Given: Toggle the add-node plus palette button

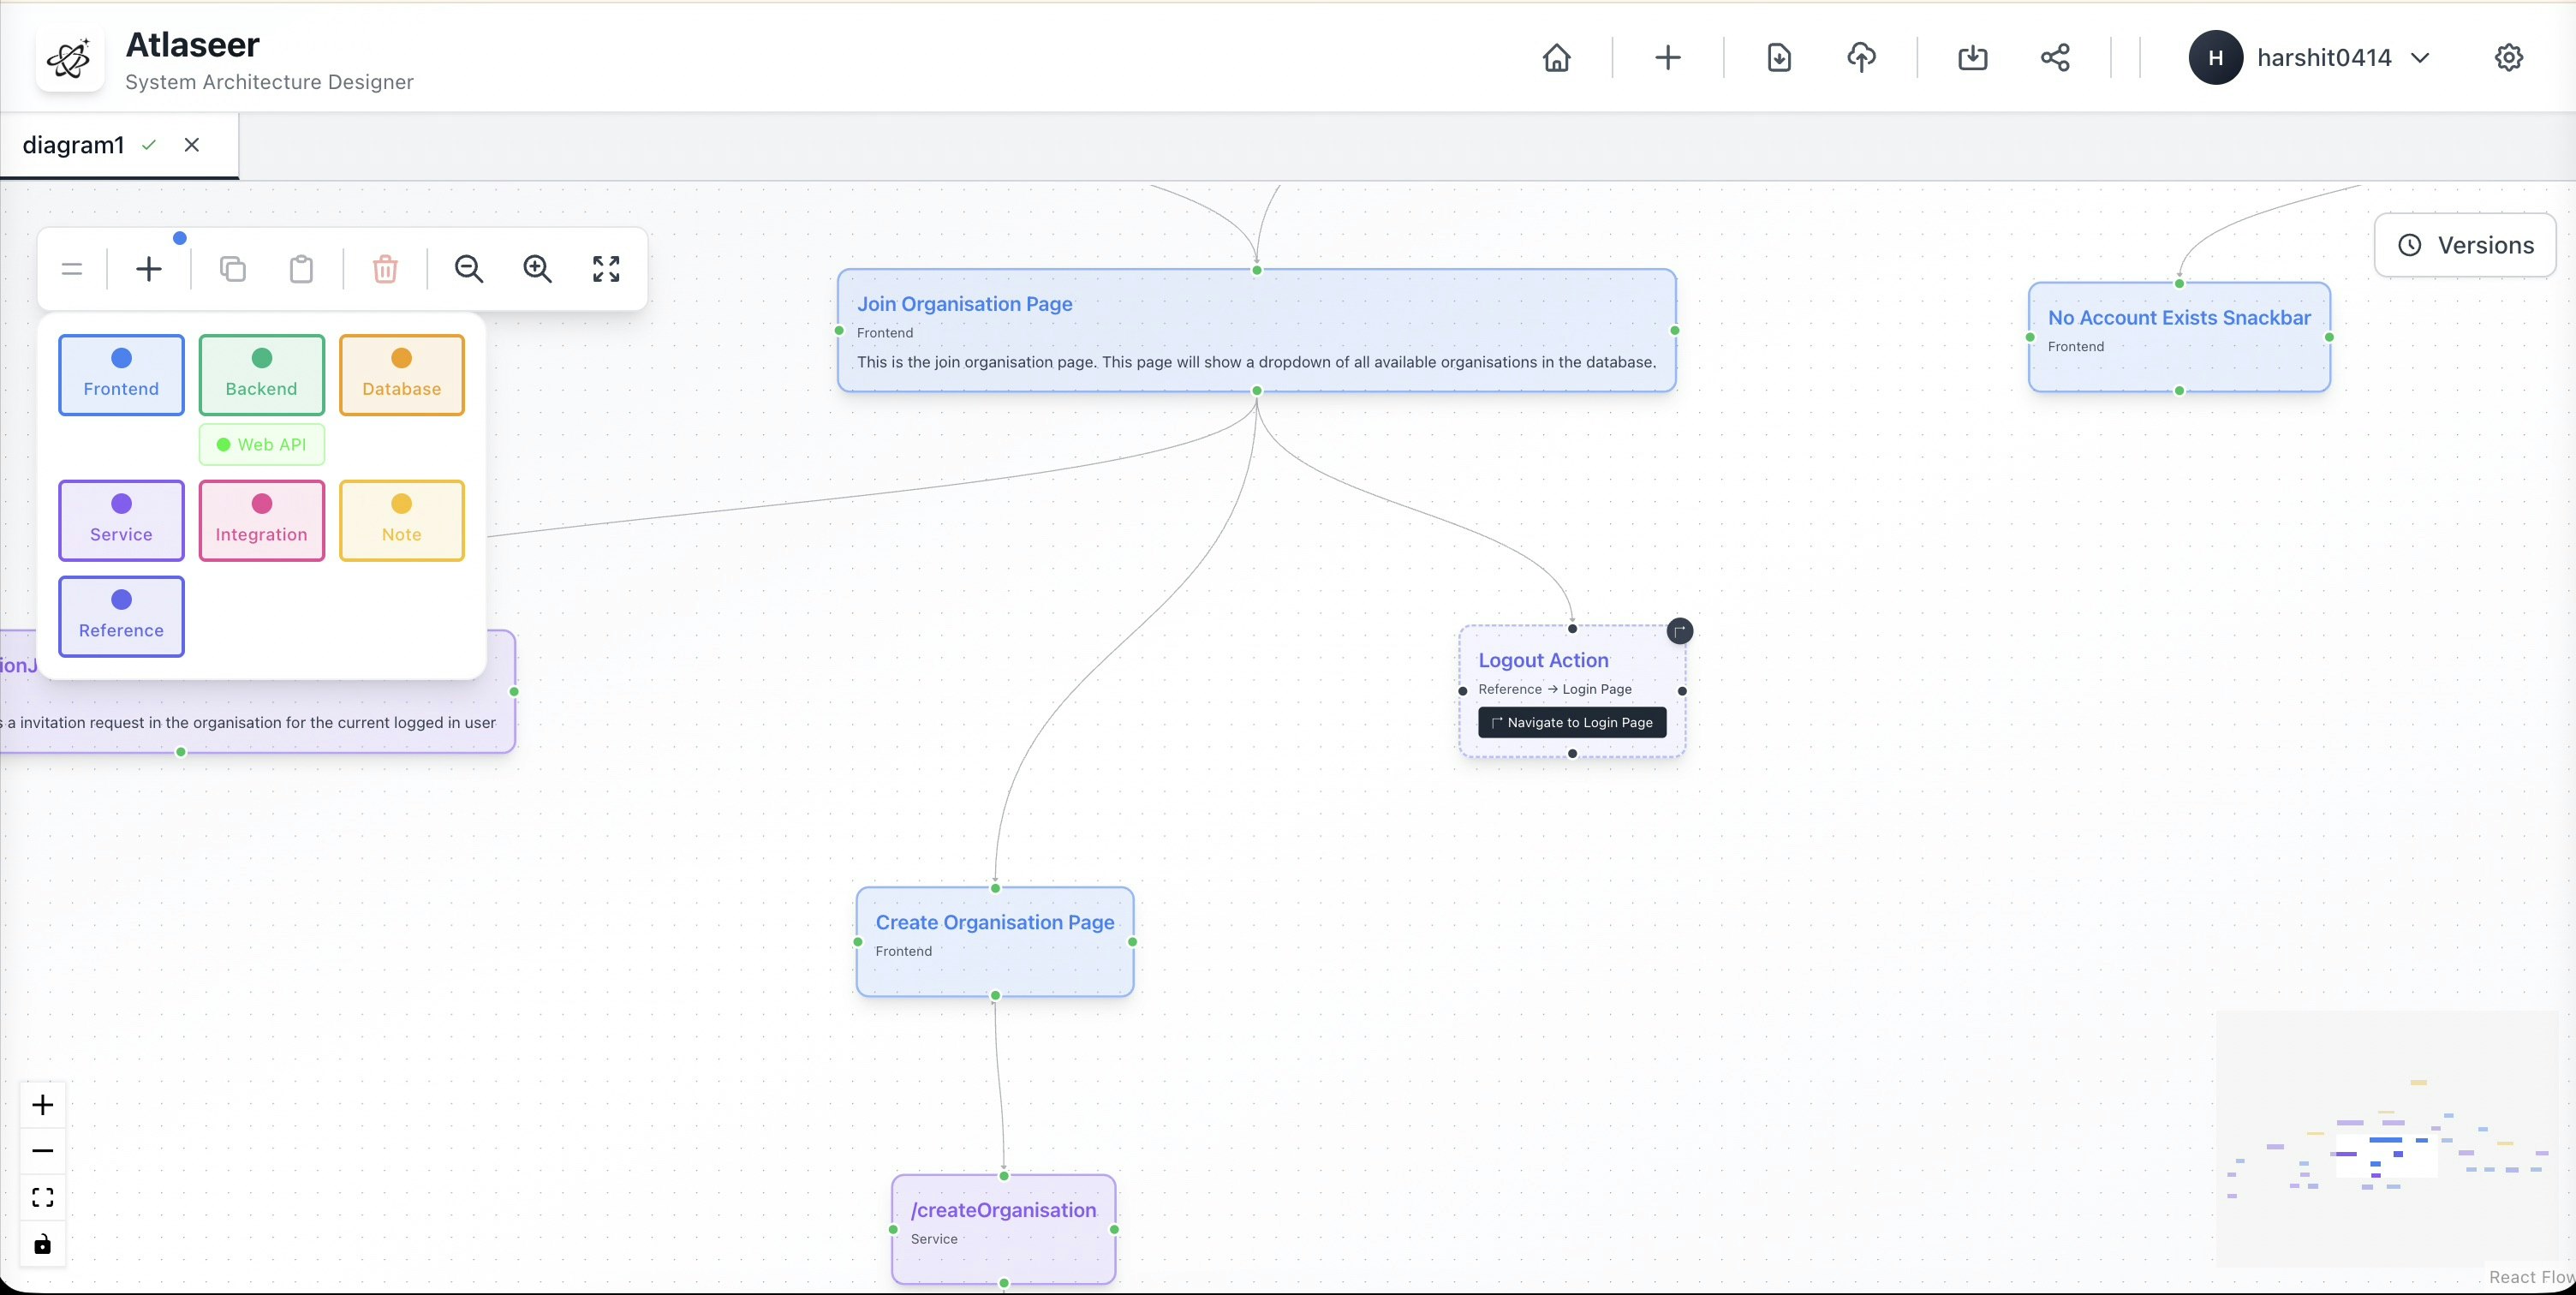Looking at the screenshot, I should coord(149,269).
